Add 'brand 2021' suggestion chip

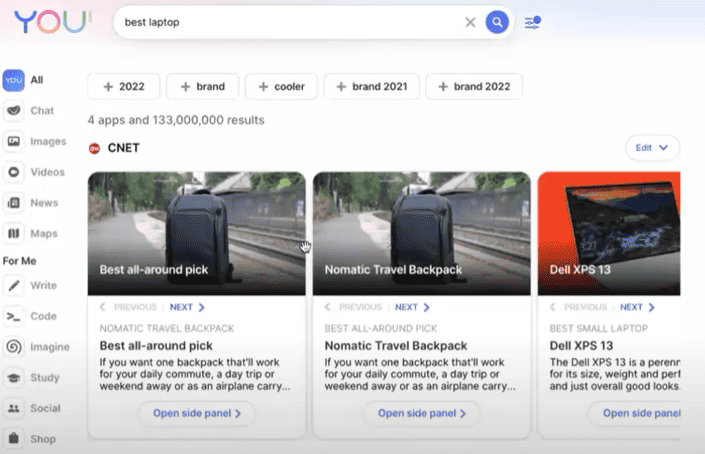point(372,86)
